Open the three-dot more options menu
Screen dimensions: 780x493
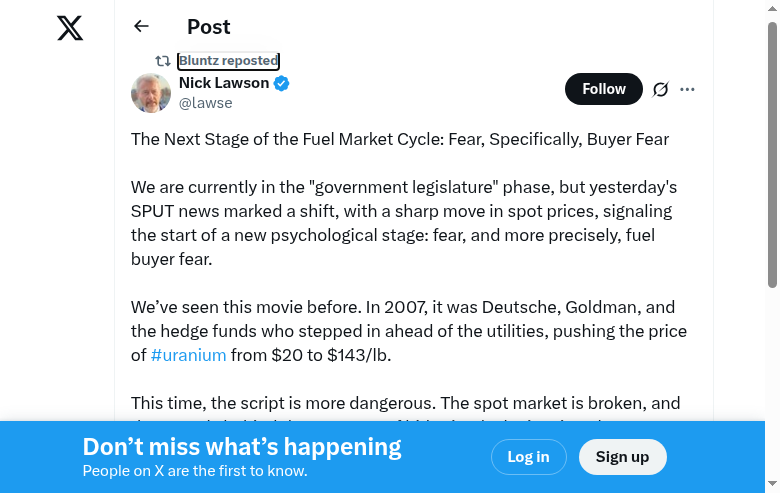pos(687,89)
